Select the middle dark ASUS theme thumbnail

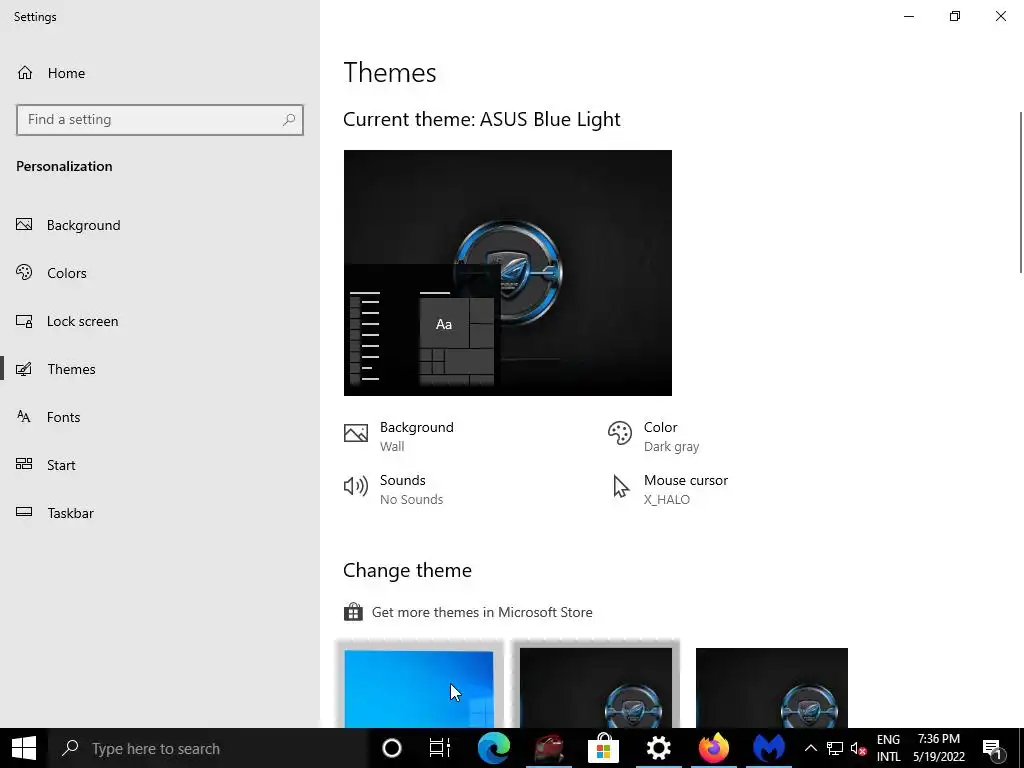tap(596, 688)
